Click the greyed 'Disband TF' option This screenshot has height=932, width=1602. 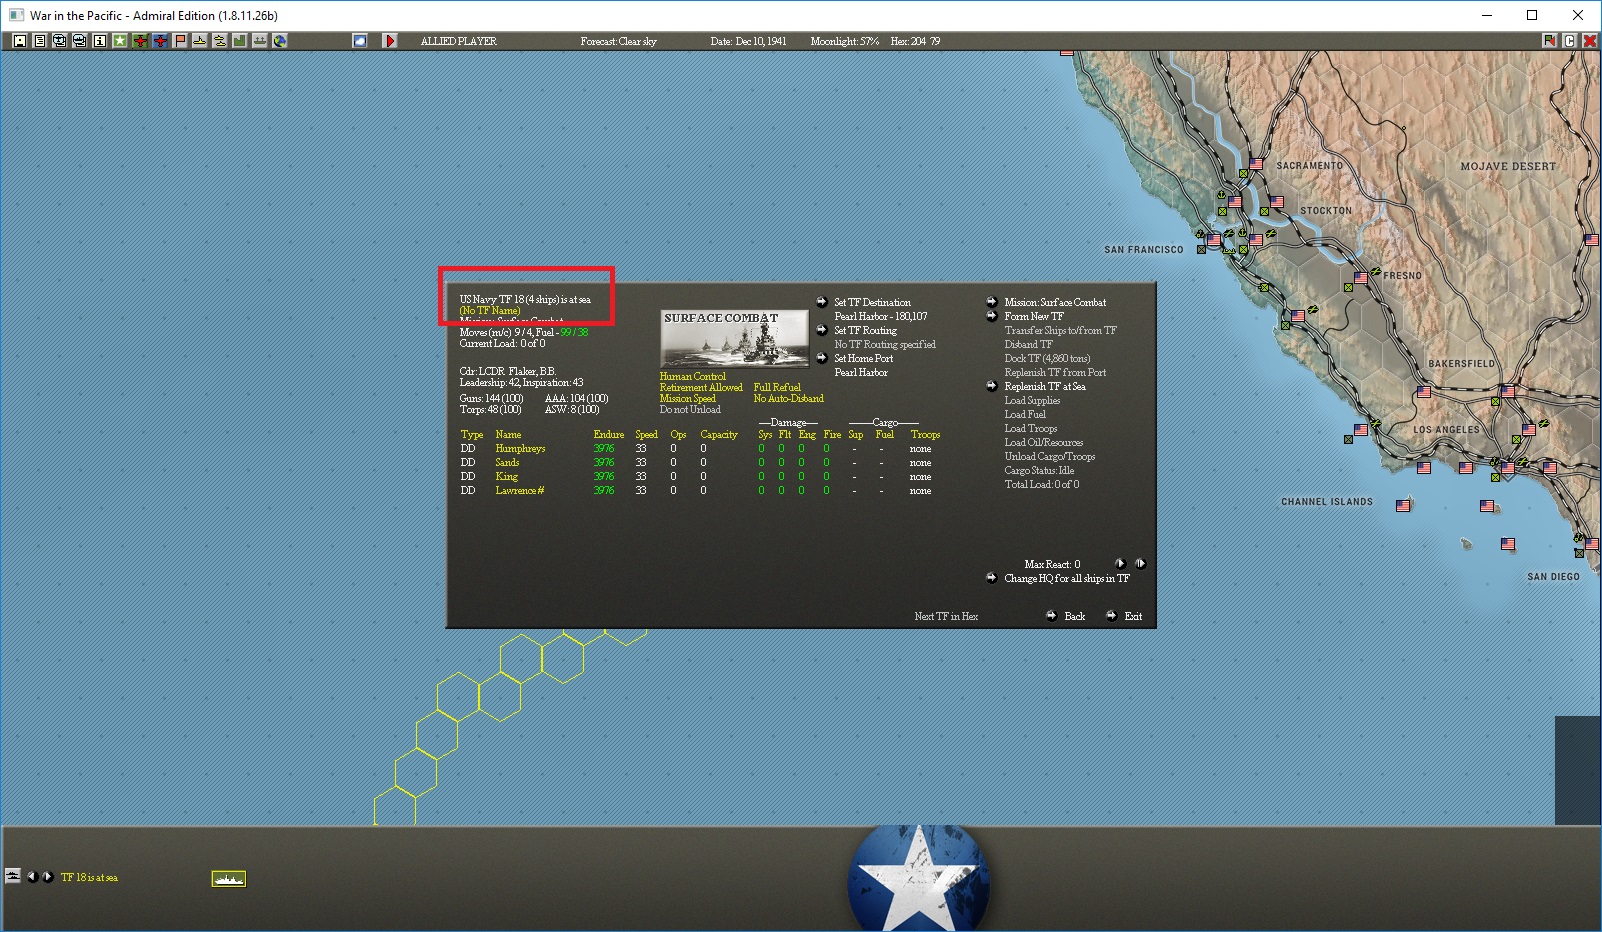tap(1029, 344)
